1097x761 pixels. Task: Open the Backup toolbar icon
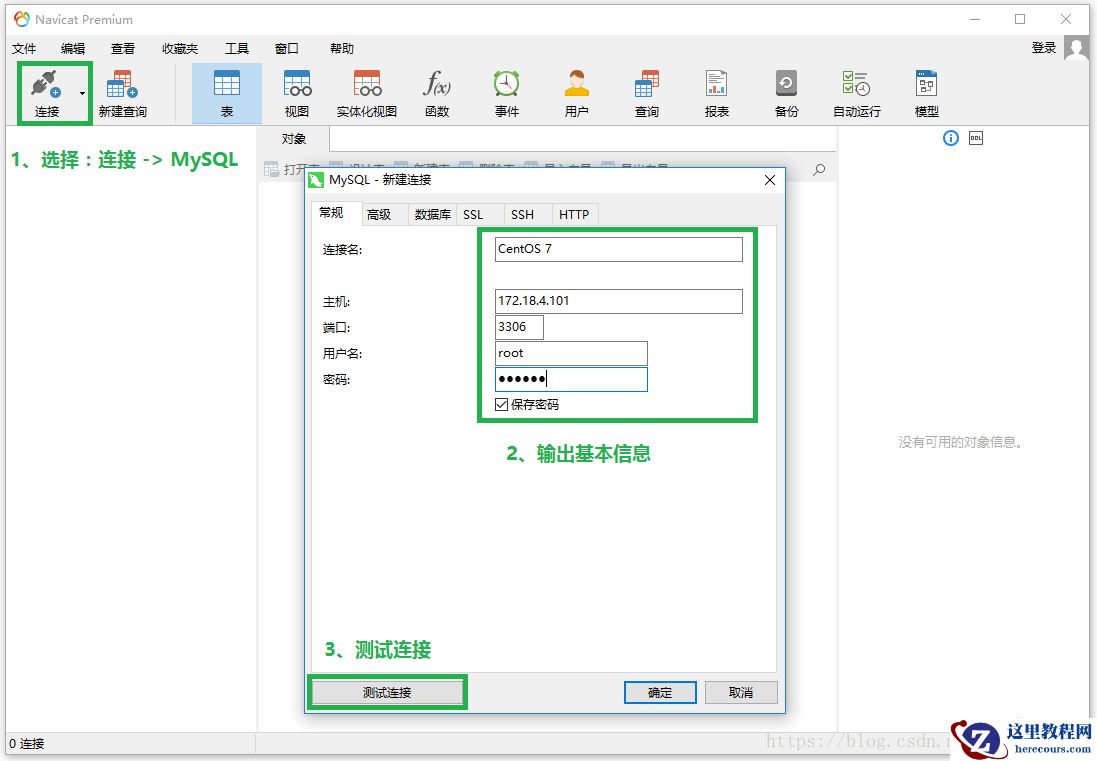point(786,83)
